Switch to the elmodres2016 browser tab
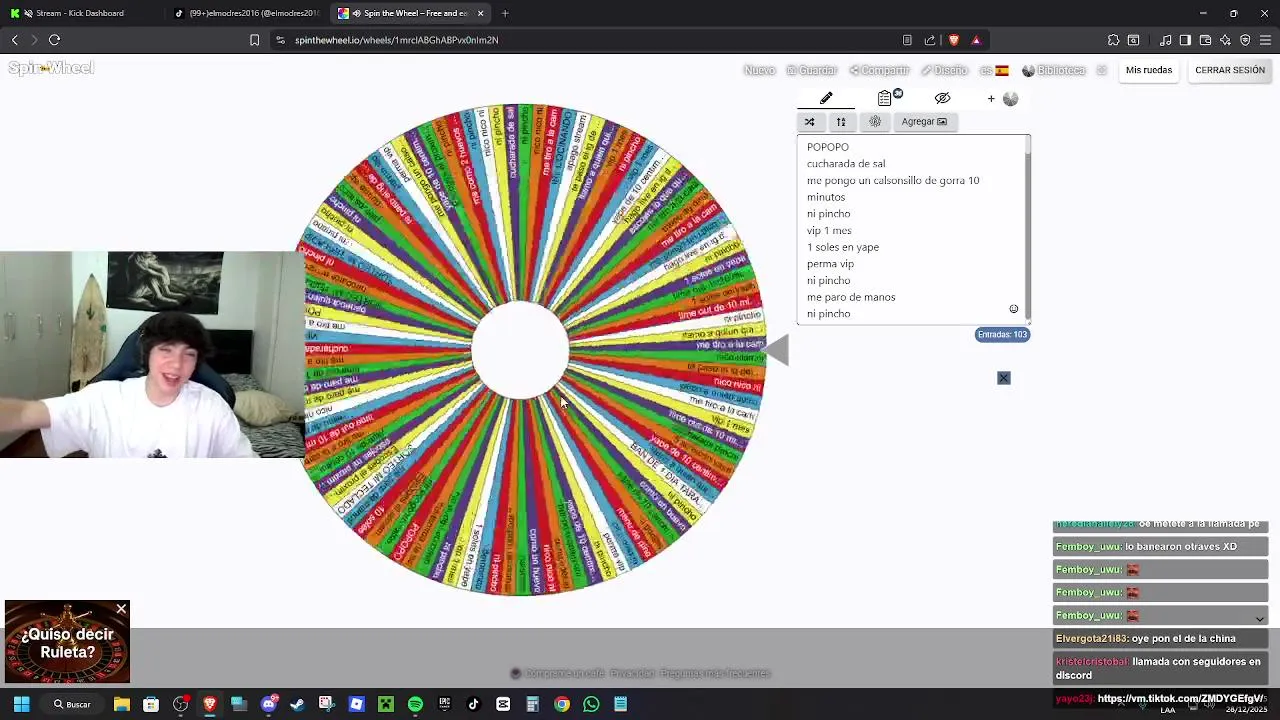The image size is (1280, 720). 246,13
